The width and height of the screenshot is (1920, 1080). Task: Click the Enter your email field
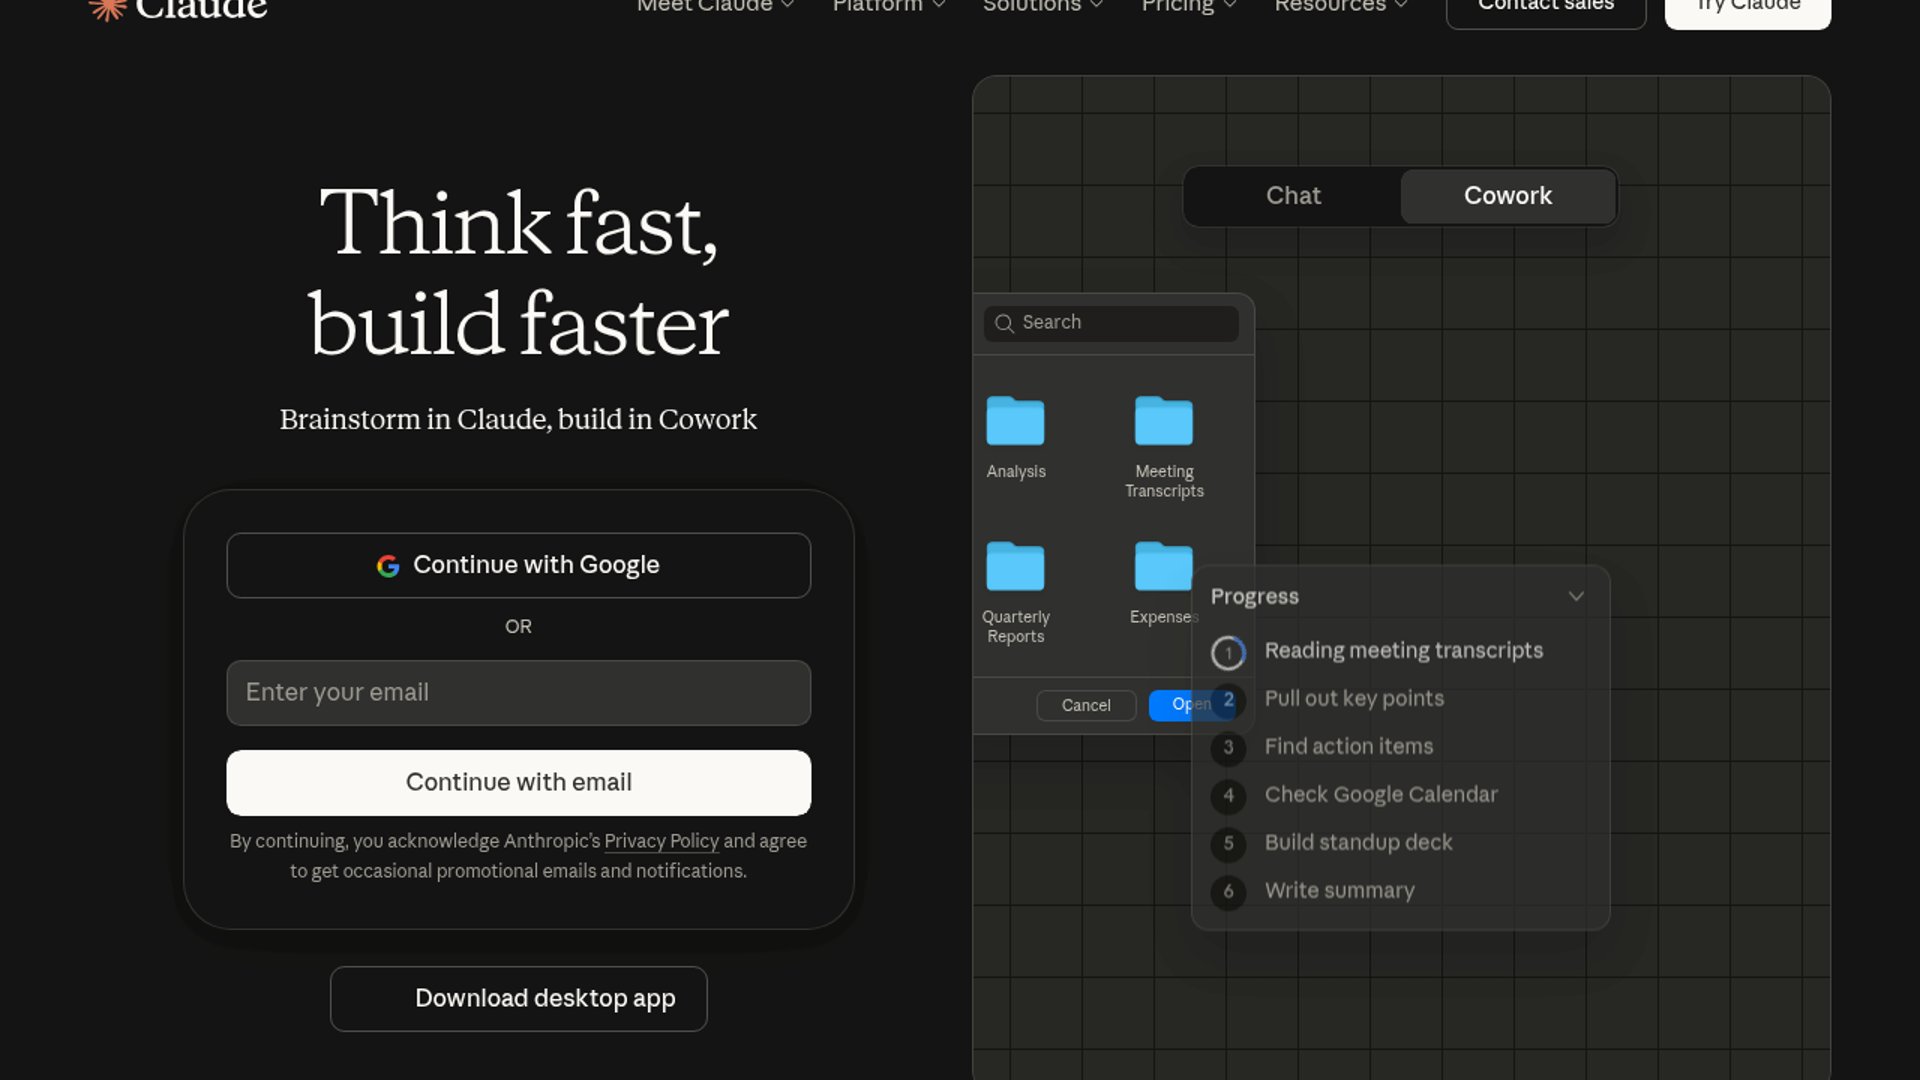tap(518, 693)
